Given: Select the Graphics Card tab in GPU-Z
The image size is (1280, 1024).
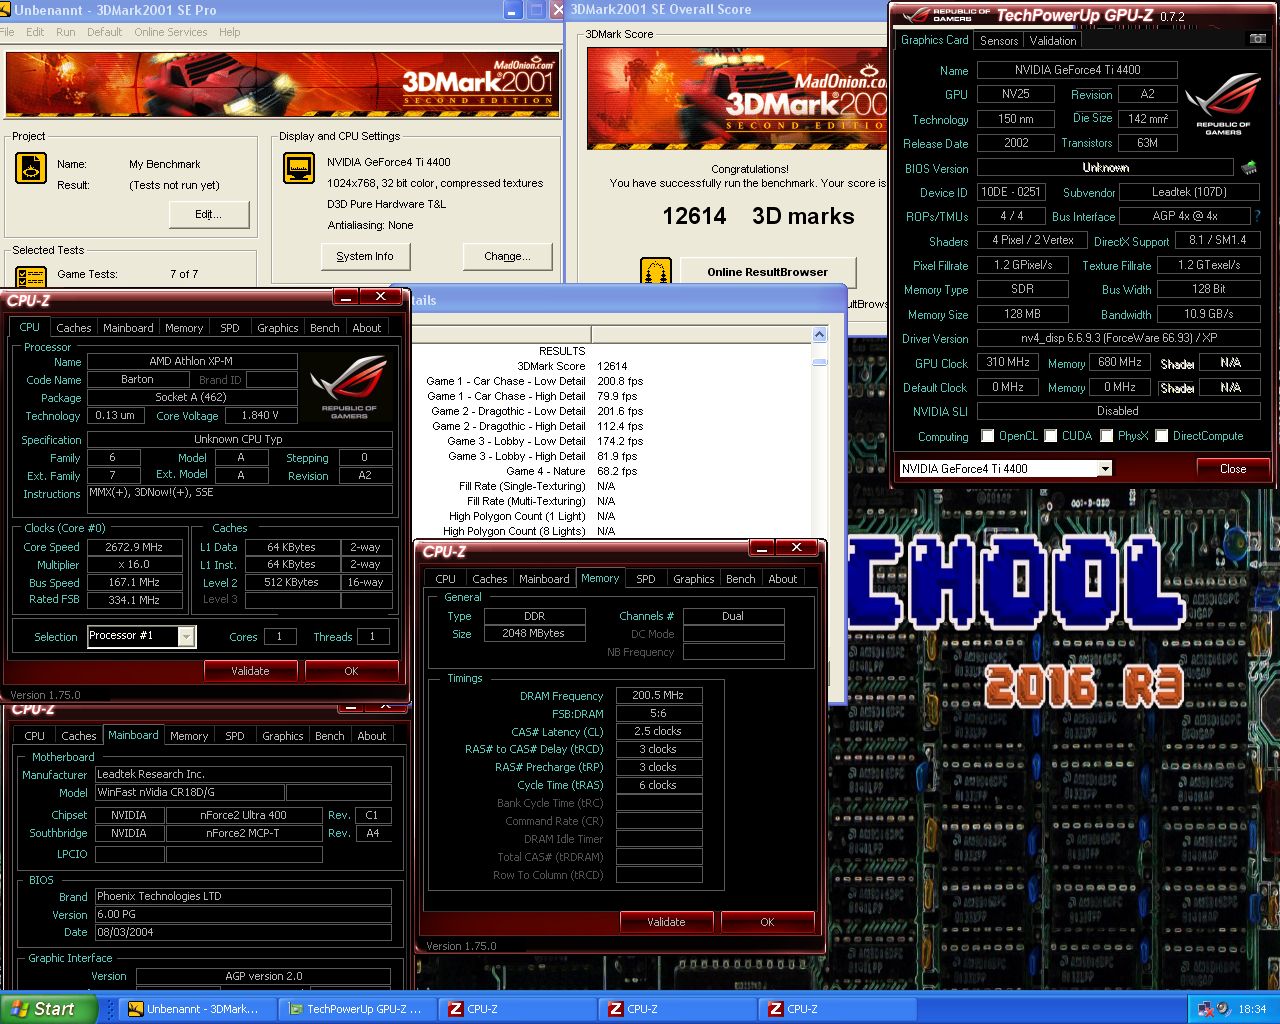Looking at the screenshot, I should pos(934,40).
